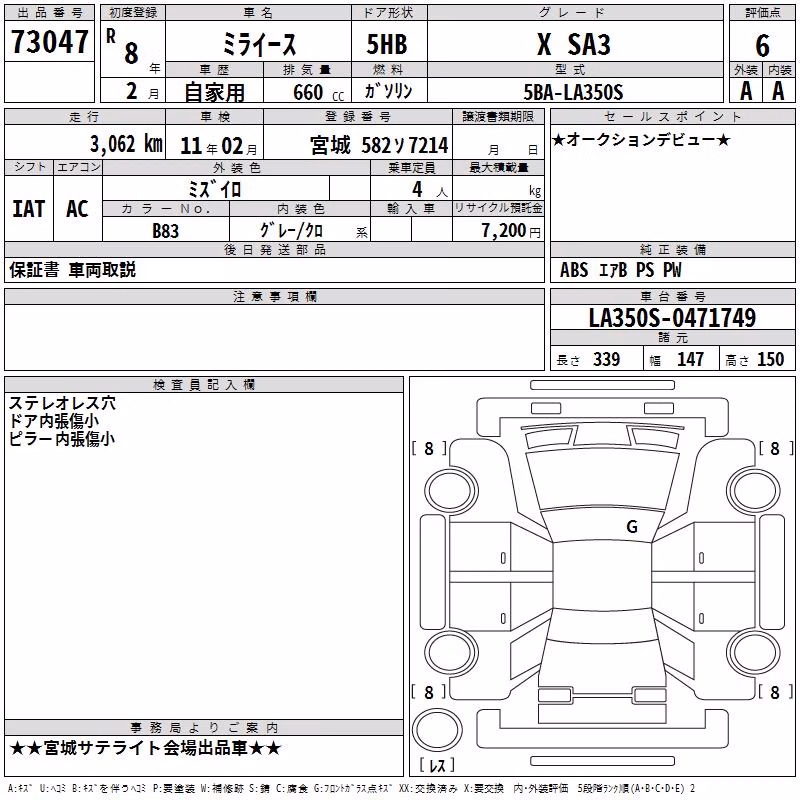Select interior color グレー/クロ
This screenshot has height=800, width=800.
coord(291,230)
